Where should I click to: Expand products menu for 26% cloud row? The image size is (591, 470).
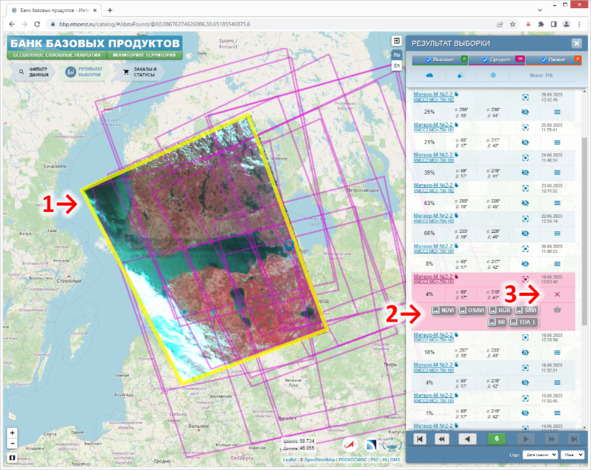tap(557, 112)
